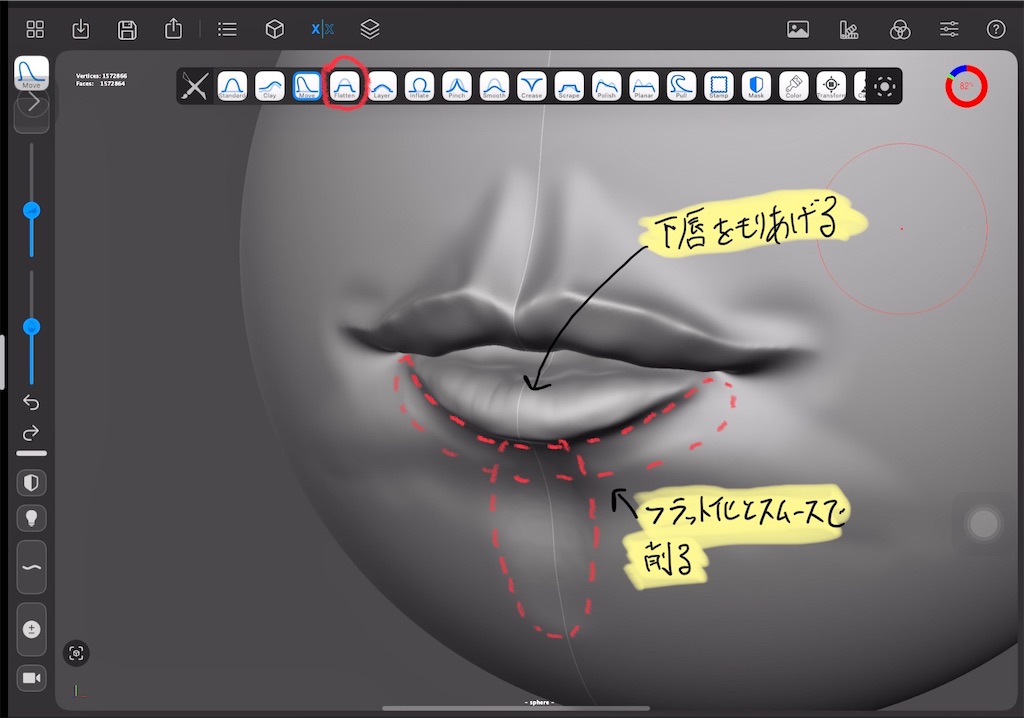Select the Pinch brush tool
Viewport: 1024px width, 718px height.
(x=457, y=86)
